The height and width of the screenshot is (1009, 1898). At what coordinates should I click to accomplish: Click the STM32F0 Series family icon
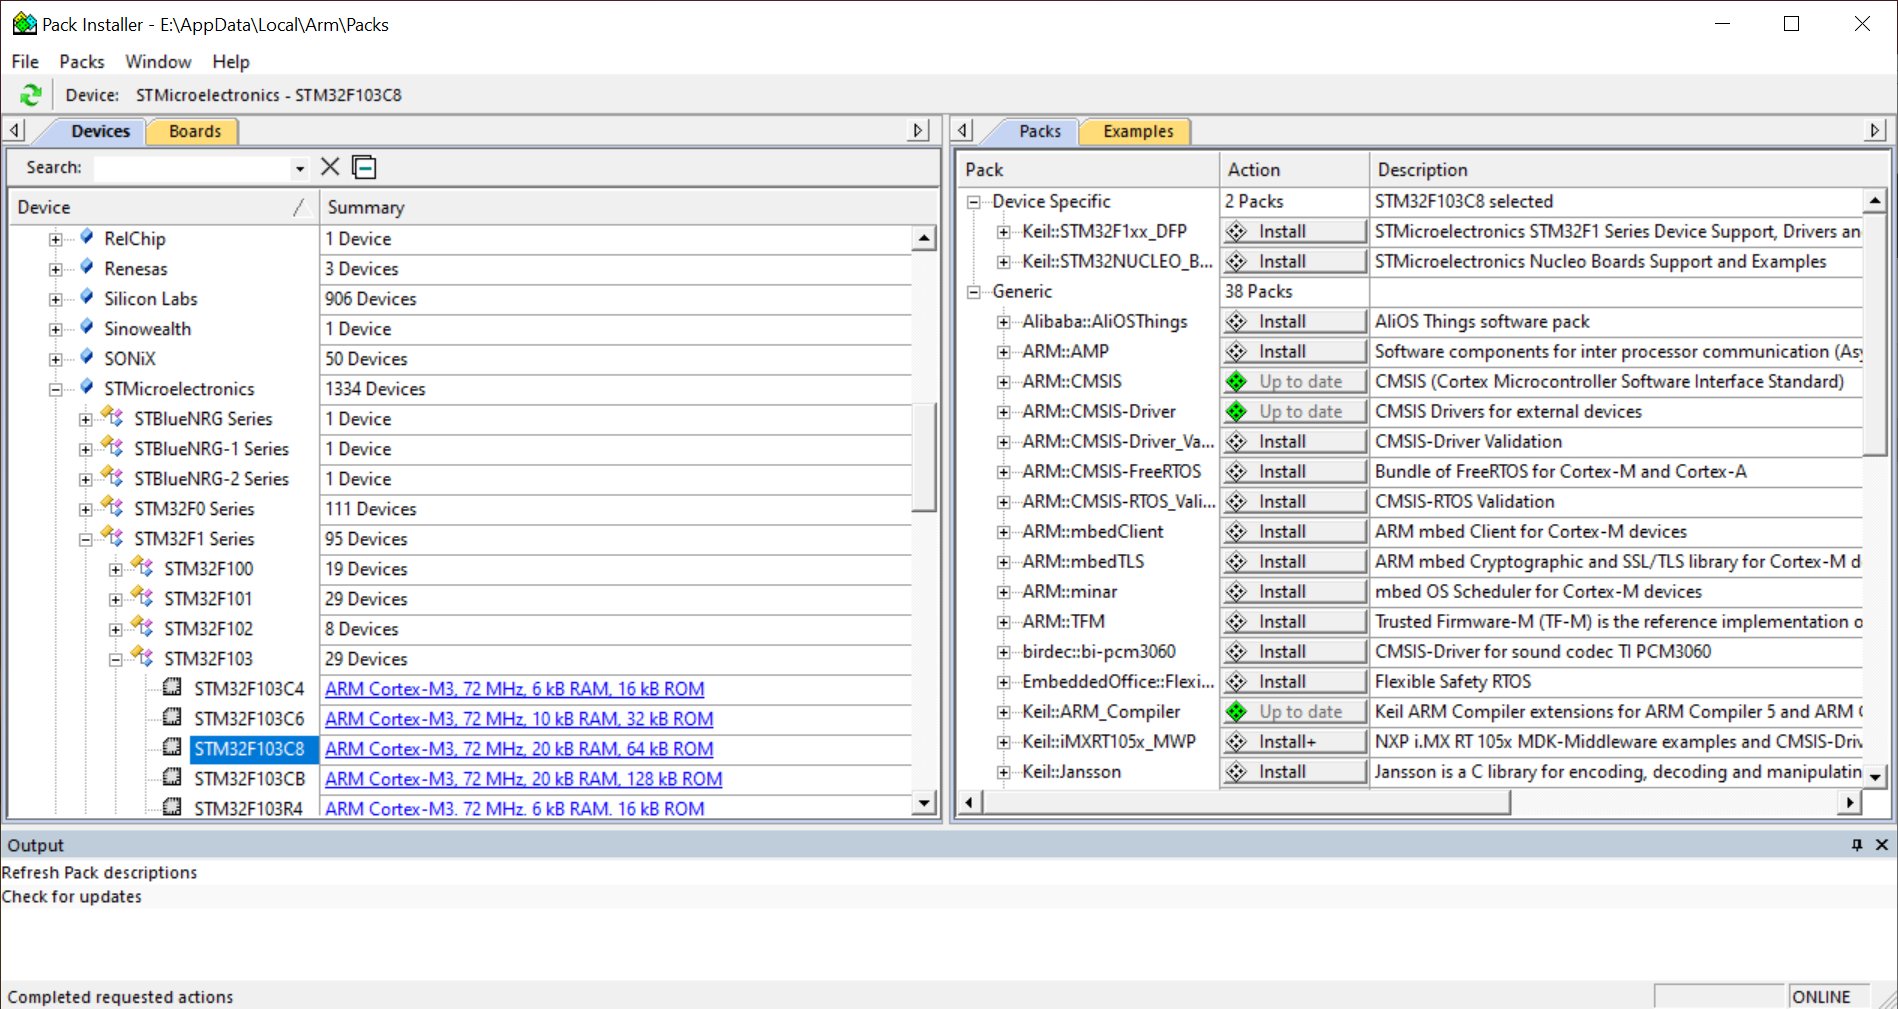[112, 507]
